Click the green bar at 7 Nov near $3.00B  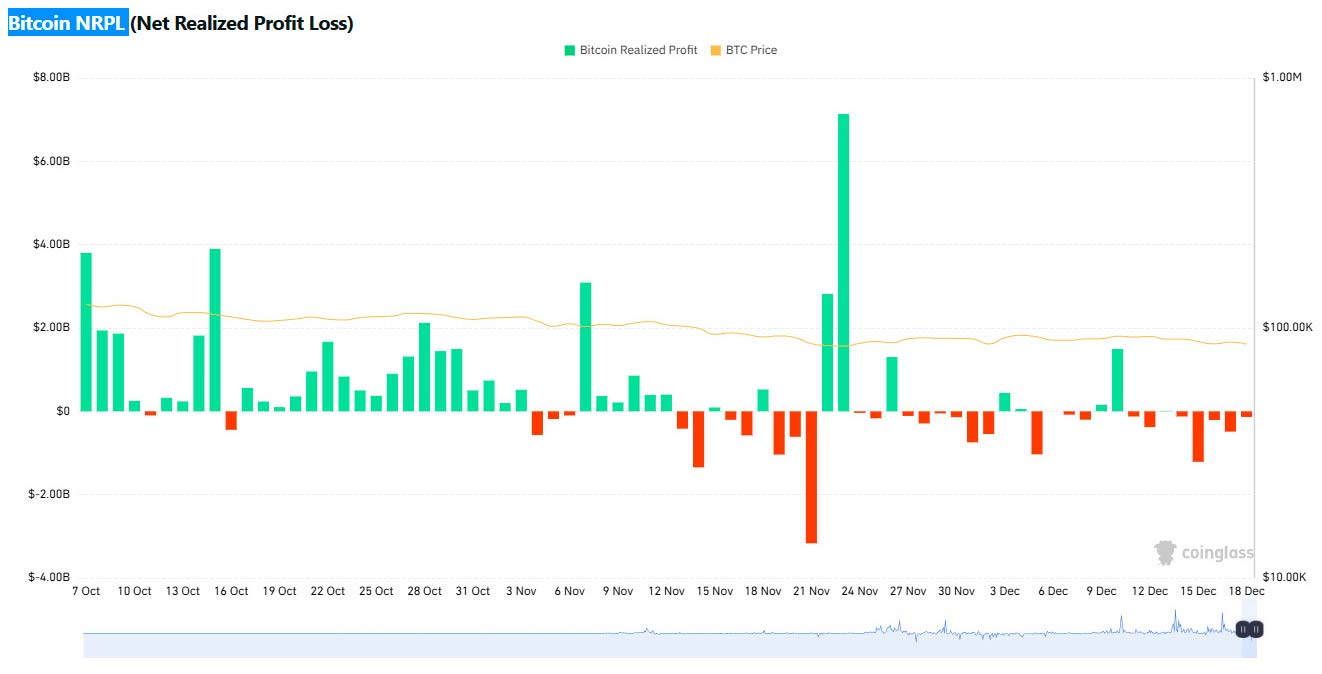(x=585, y=346)
